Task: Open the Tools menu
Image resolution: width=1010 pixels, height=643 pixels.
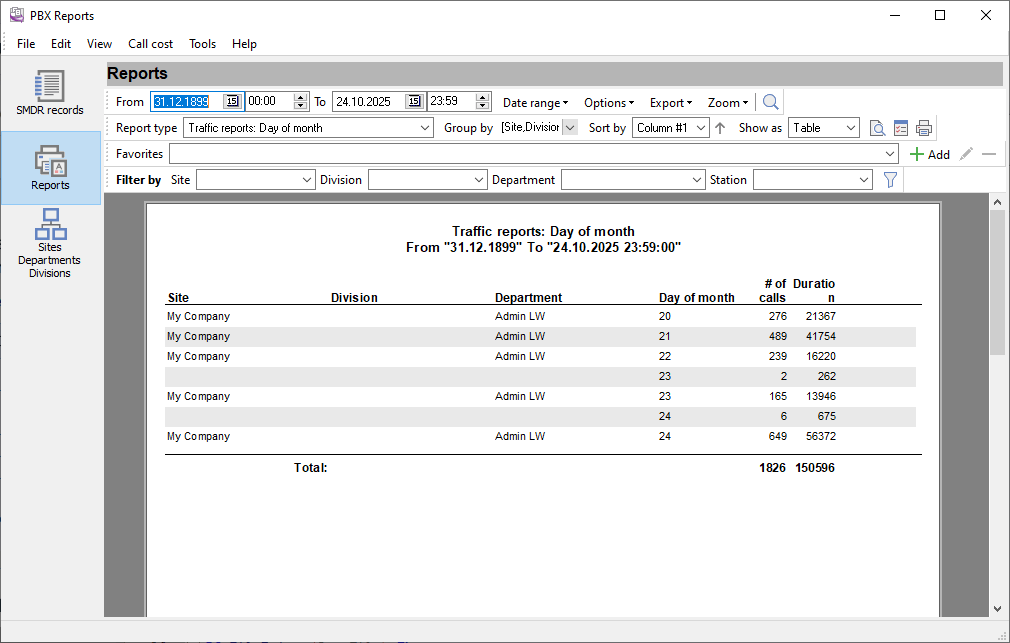Action: coord(202,43)
